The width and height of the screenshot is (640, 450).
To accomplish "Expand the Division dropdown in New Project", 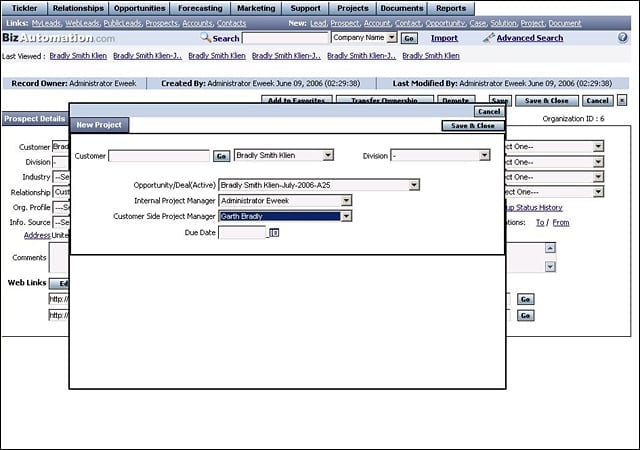I will click(x=484, y=156).
